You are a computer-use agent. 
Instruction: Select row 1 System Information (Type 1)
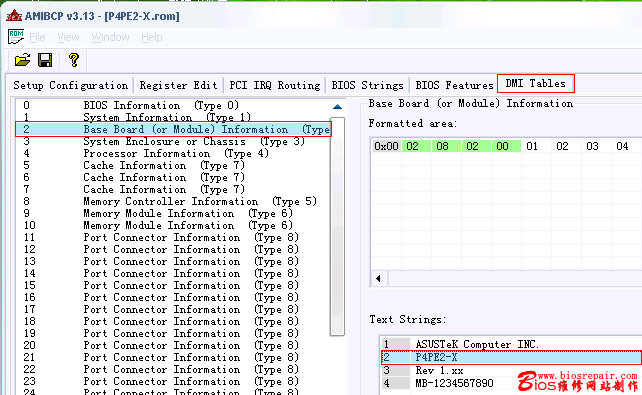click(x=173, y=117)
